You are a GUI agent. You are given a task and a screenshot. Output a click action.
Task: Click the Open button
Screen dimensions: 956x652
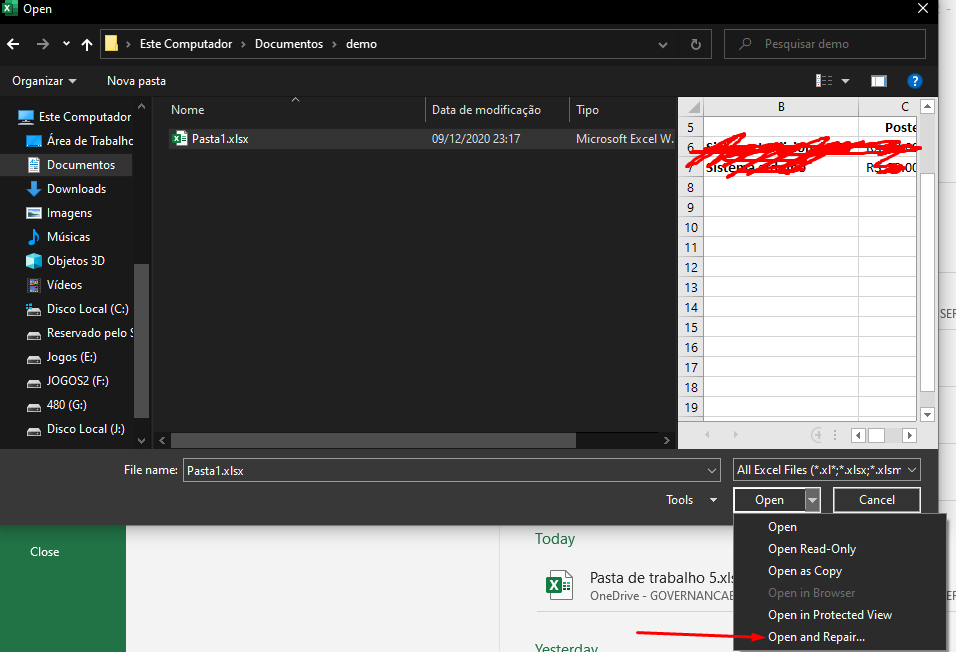pos(769,500)
